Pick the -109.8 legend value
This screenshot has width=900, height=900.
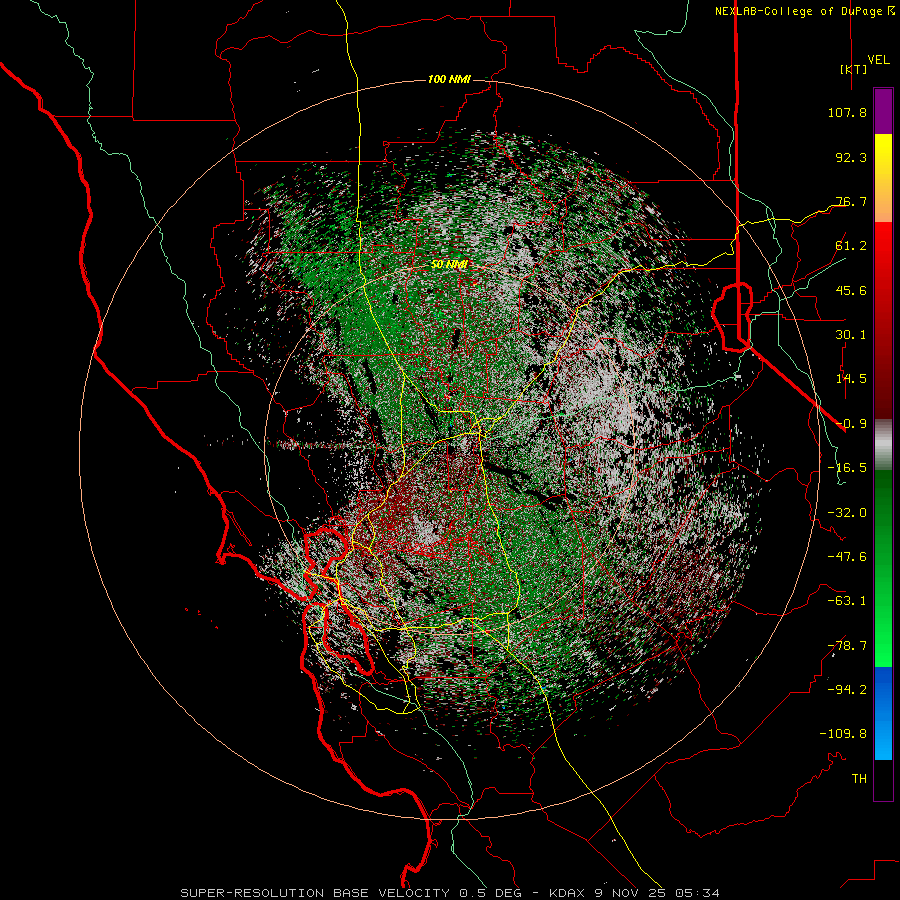tap(843, 734)
